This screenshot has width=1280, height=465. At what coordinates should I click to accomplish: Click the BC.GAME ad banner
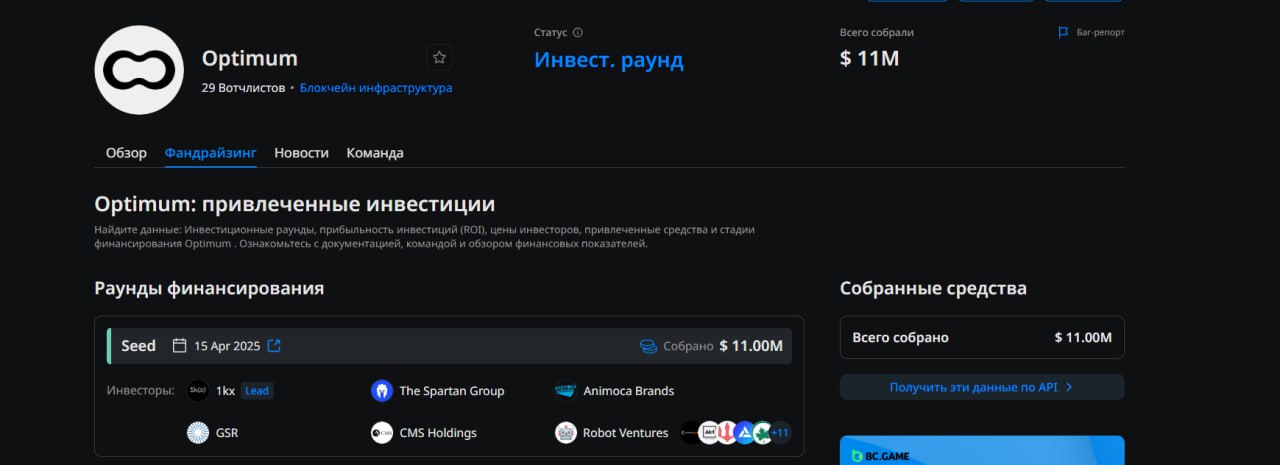click(x=981, y=451)
